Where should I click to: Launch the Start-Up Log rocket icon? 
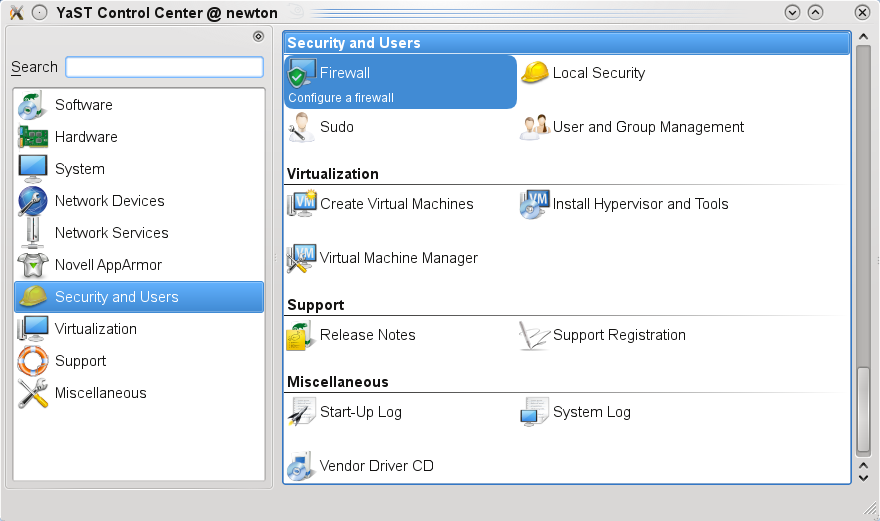pyautogui.click(x=301, y=412)
